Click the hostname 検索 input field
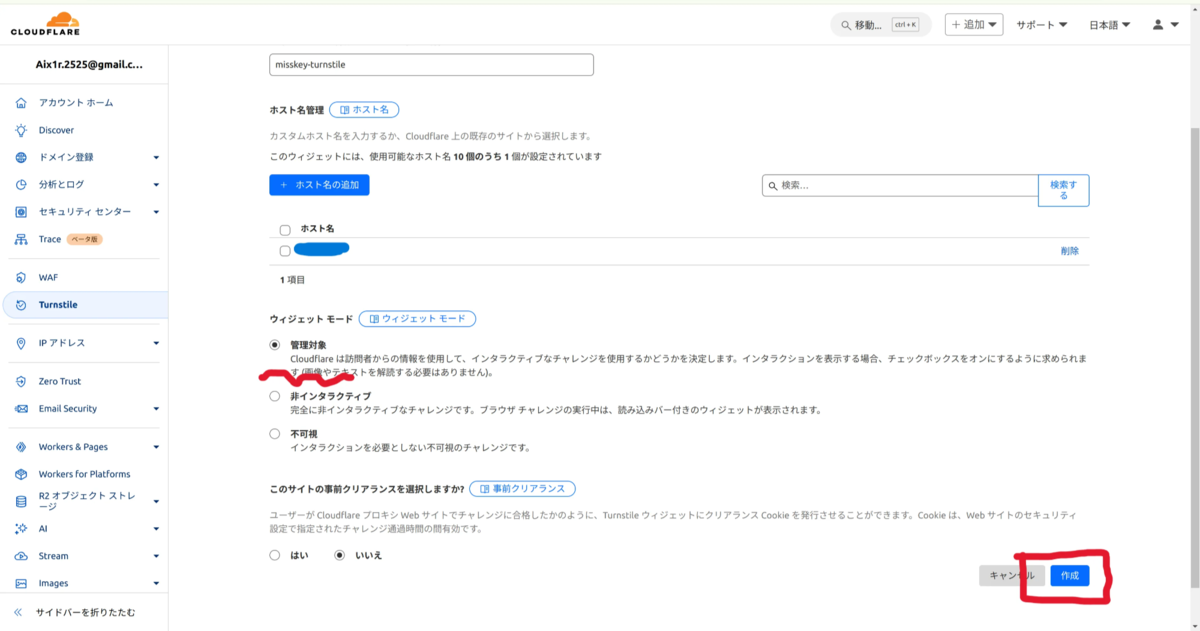1200x631 pixels. 900,185
